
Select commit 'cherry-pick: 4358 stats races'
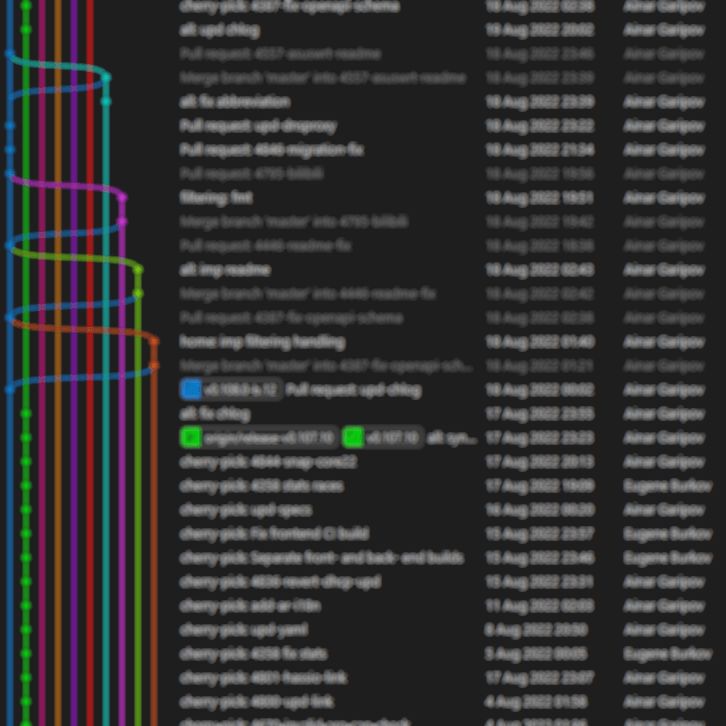pyautogui.click(x=262, y=486)
